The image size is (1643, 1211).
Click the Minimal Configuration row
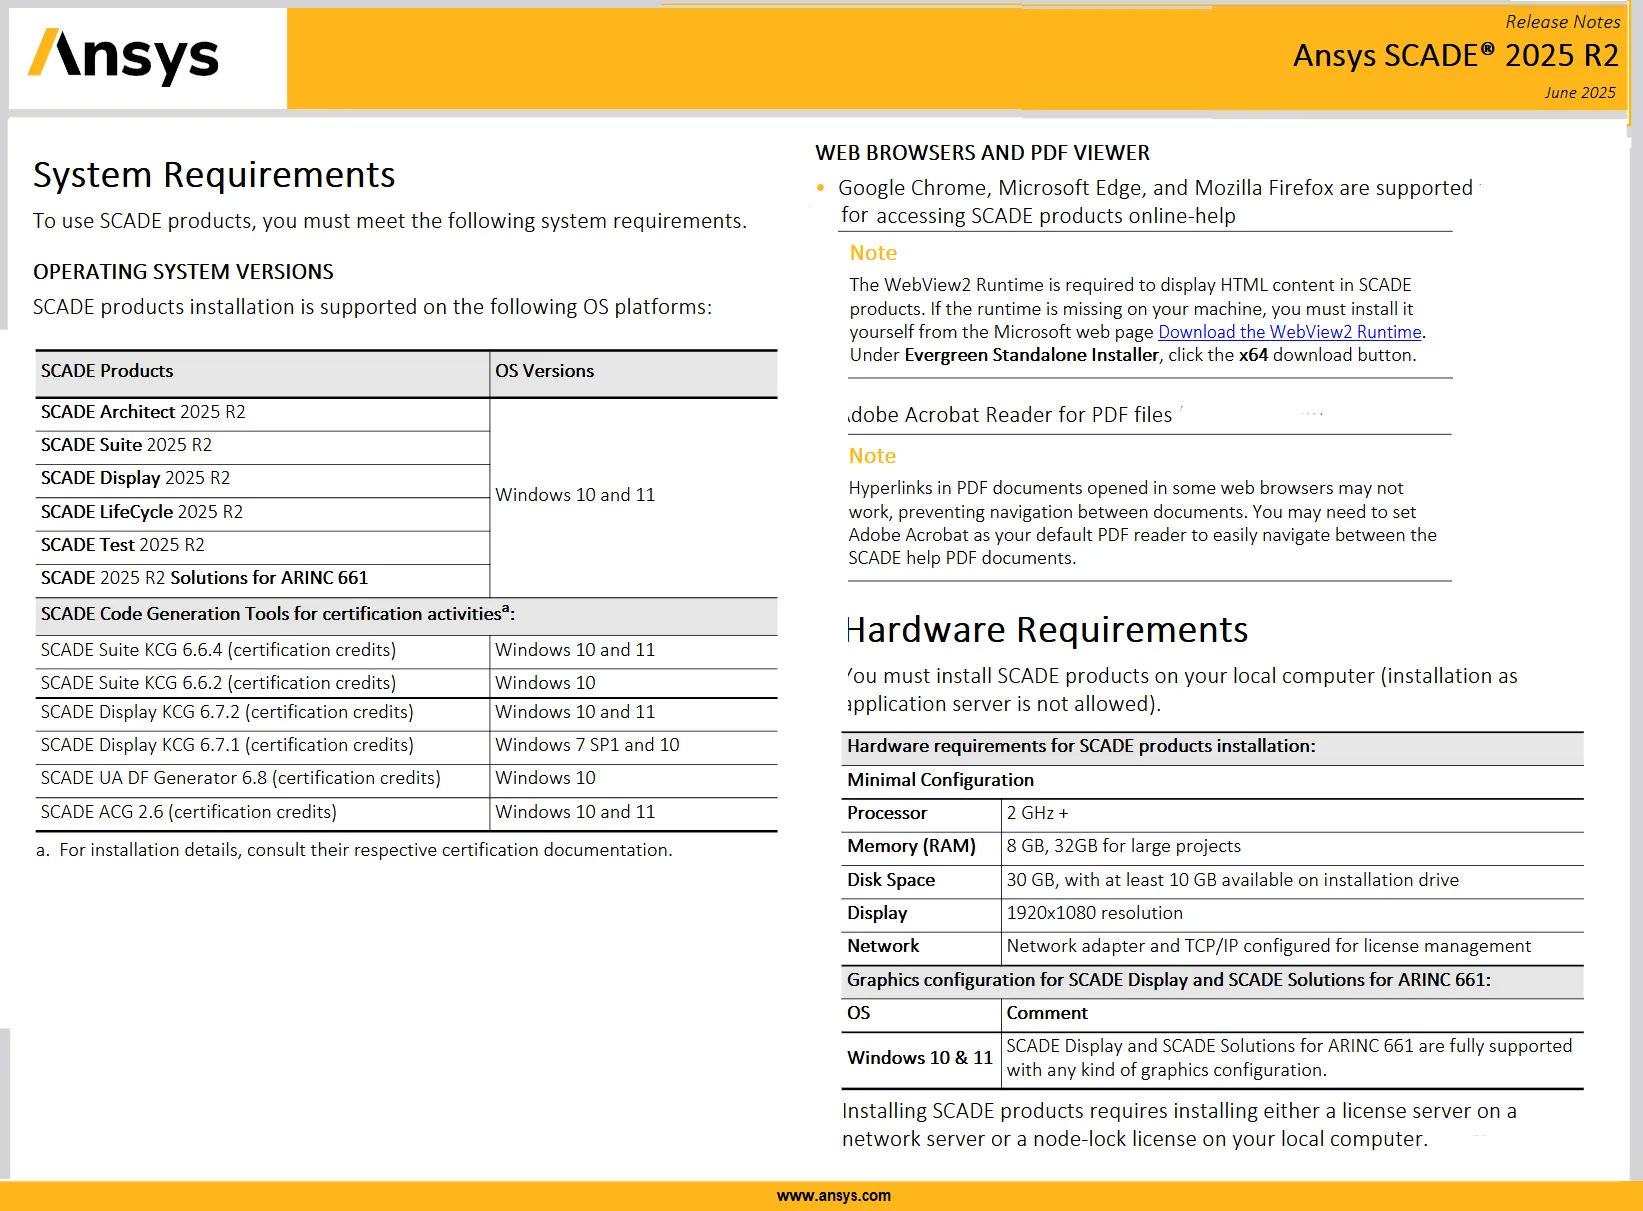1212,780
